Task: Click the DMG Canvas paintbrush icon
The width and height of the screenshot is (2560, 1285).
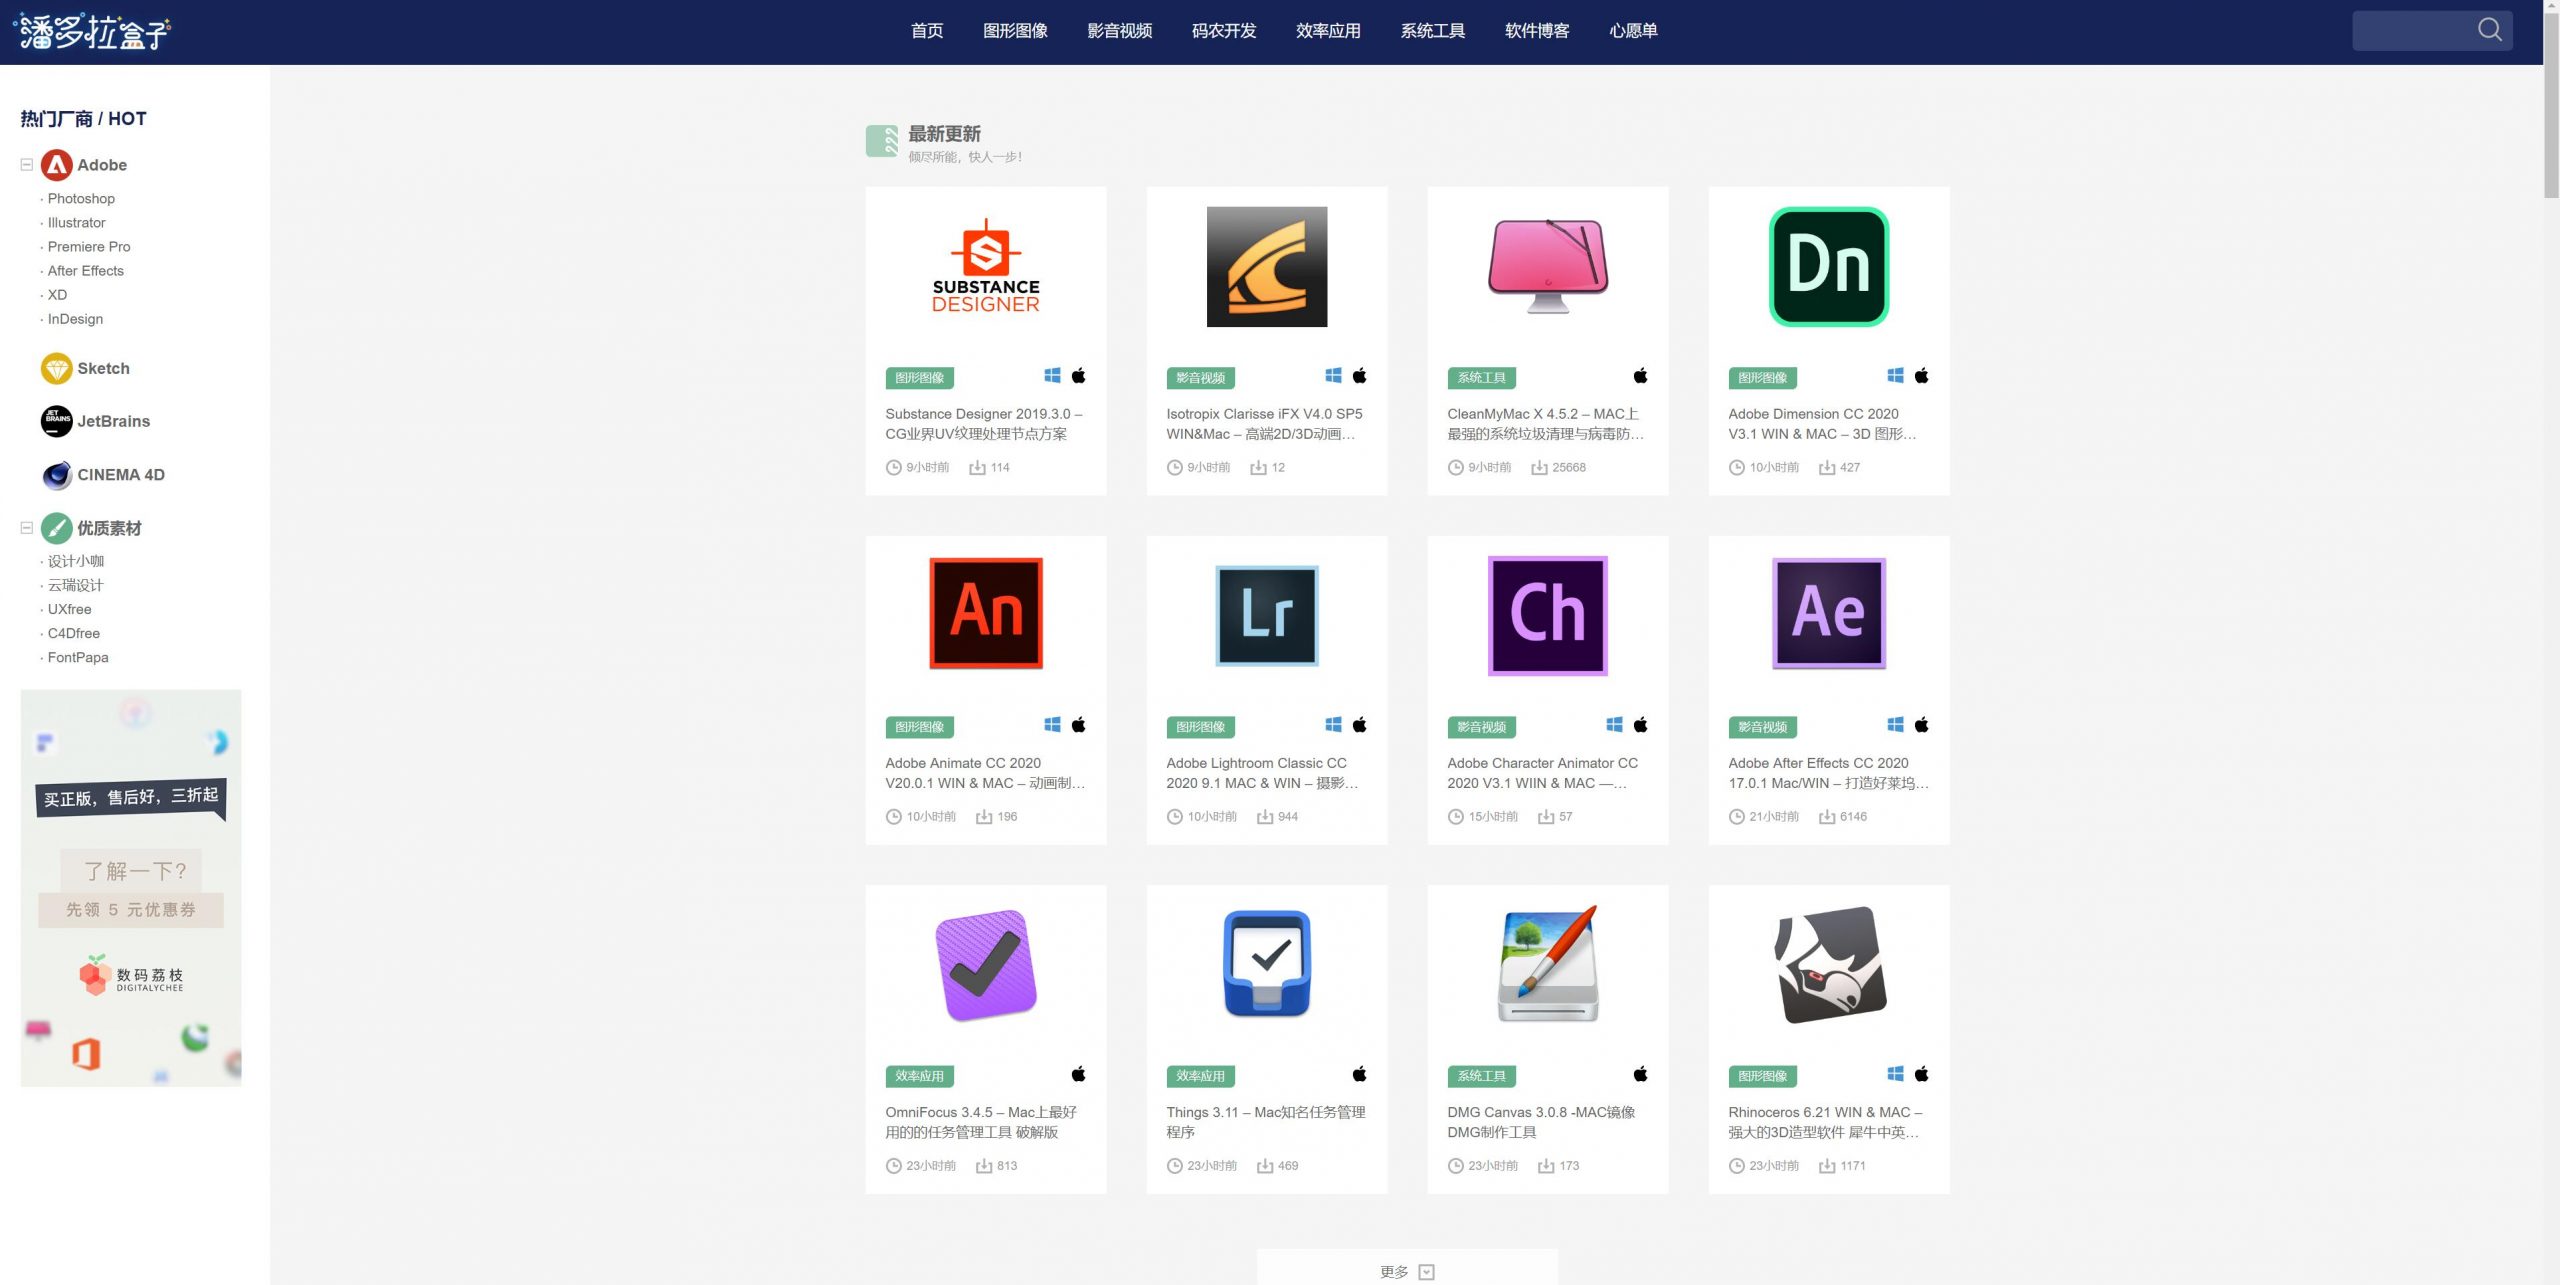Action: pos(1548,963)
